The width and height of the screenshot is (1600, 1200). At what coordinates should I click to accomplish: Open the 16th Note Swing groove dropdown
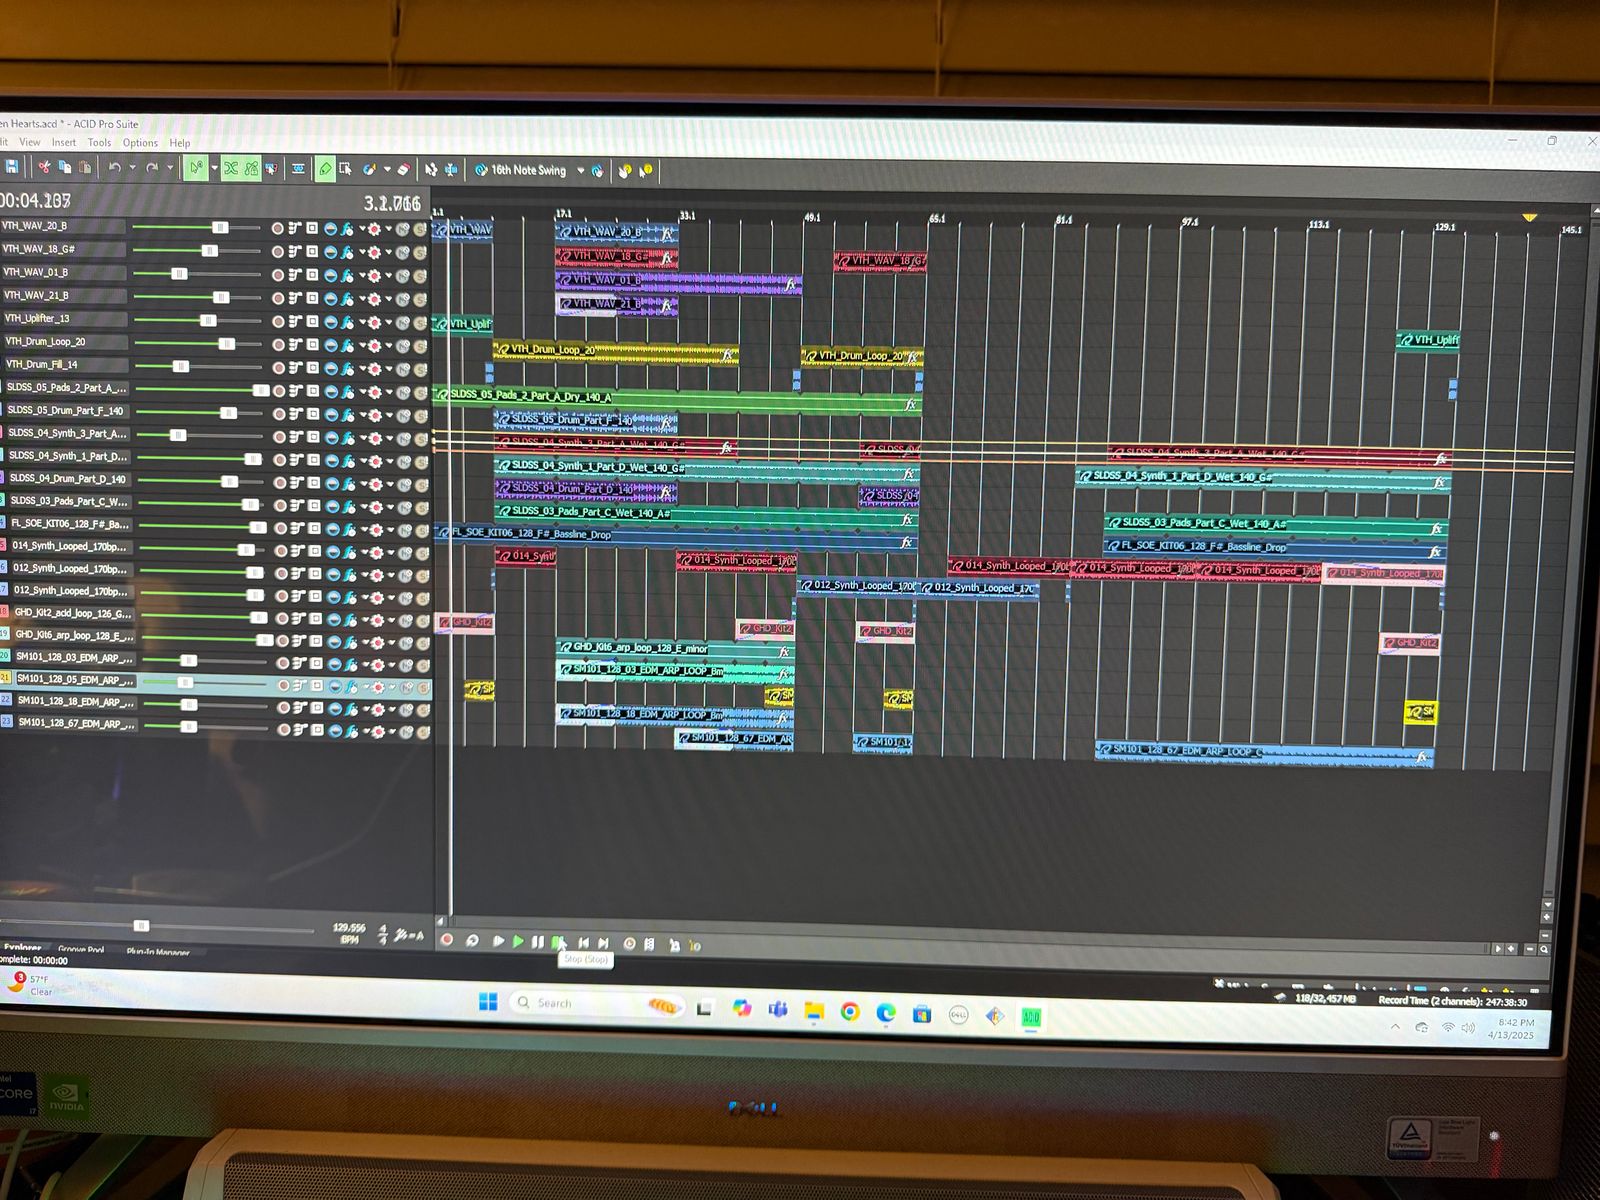581,171
